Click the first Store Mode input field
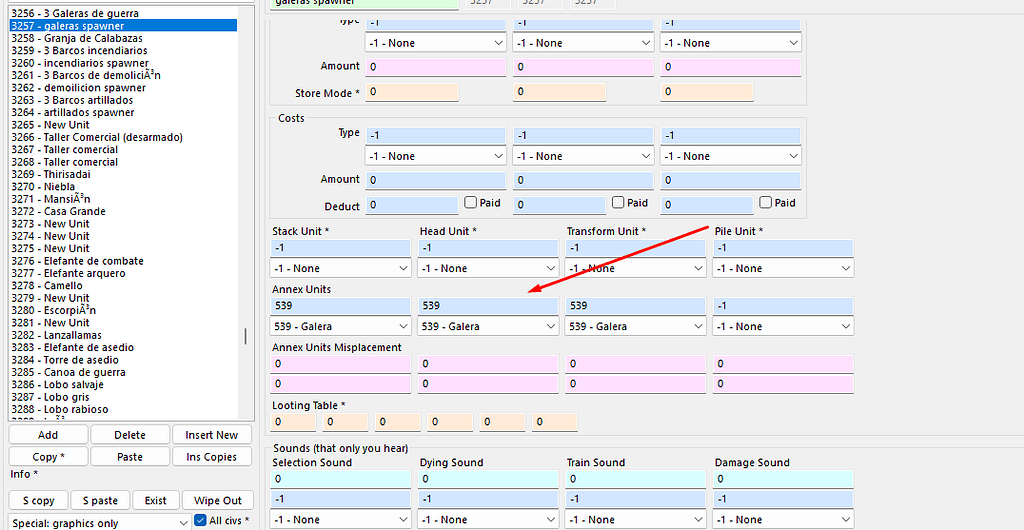The height and width of the screenshot is (530, 1024). [413, 92]
